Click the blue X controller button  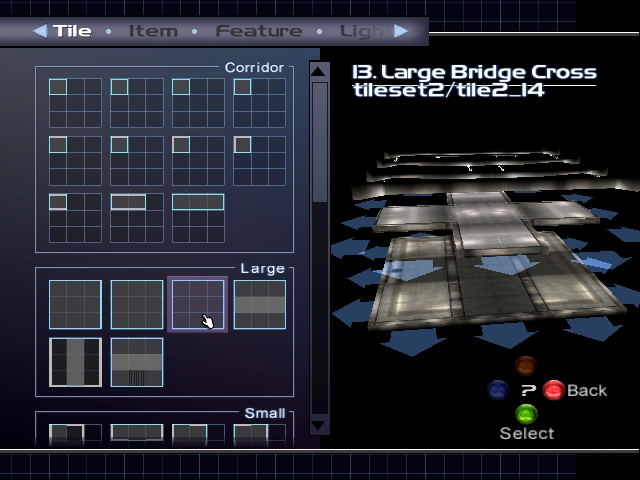498,390
